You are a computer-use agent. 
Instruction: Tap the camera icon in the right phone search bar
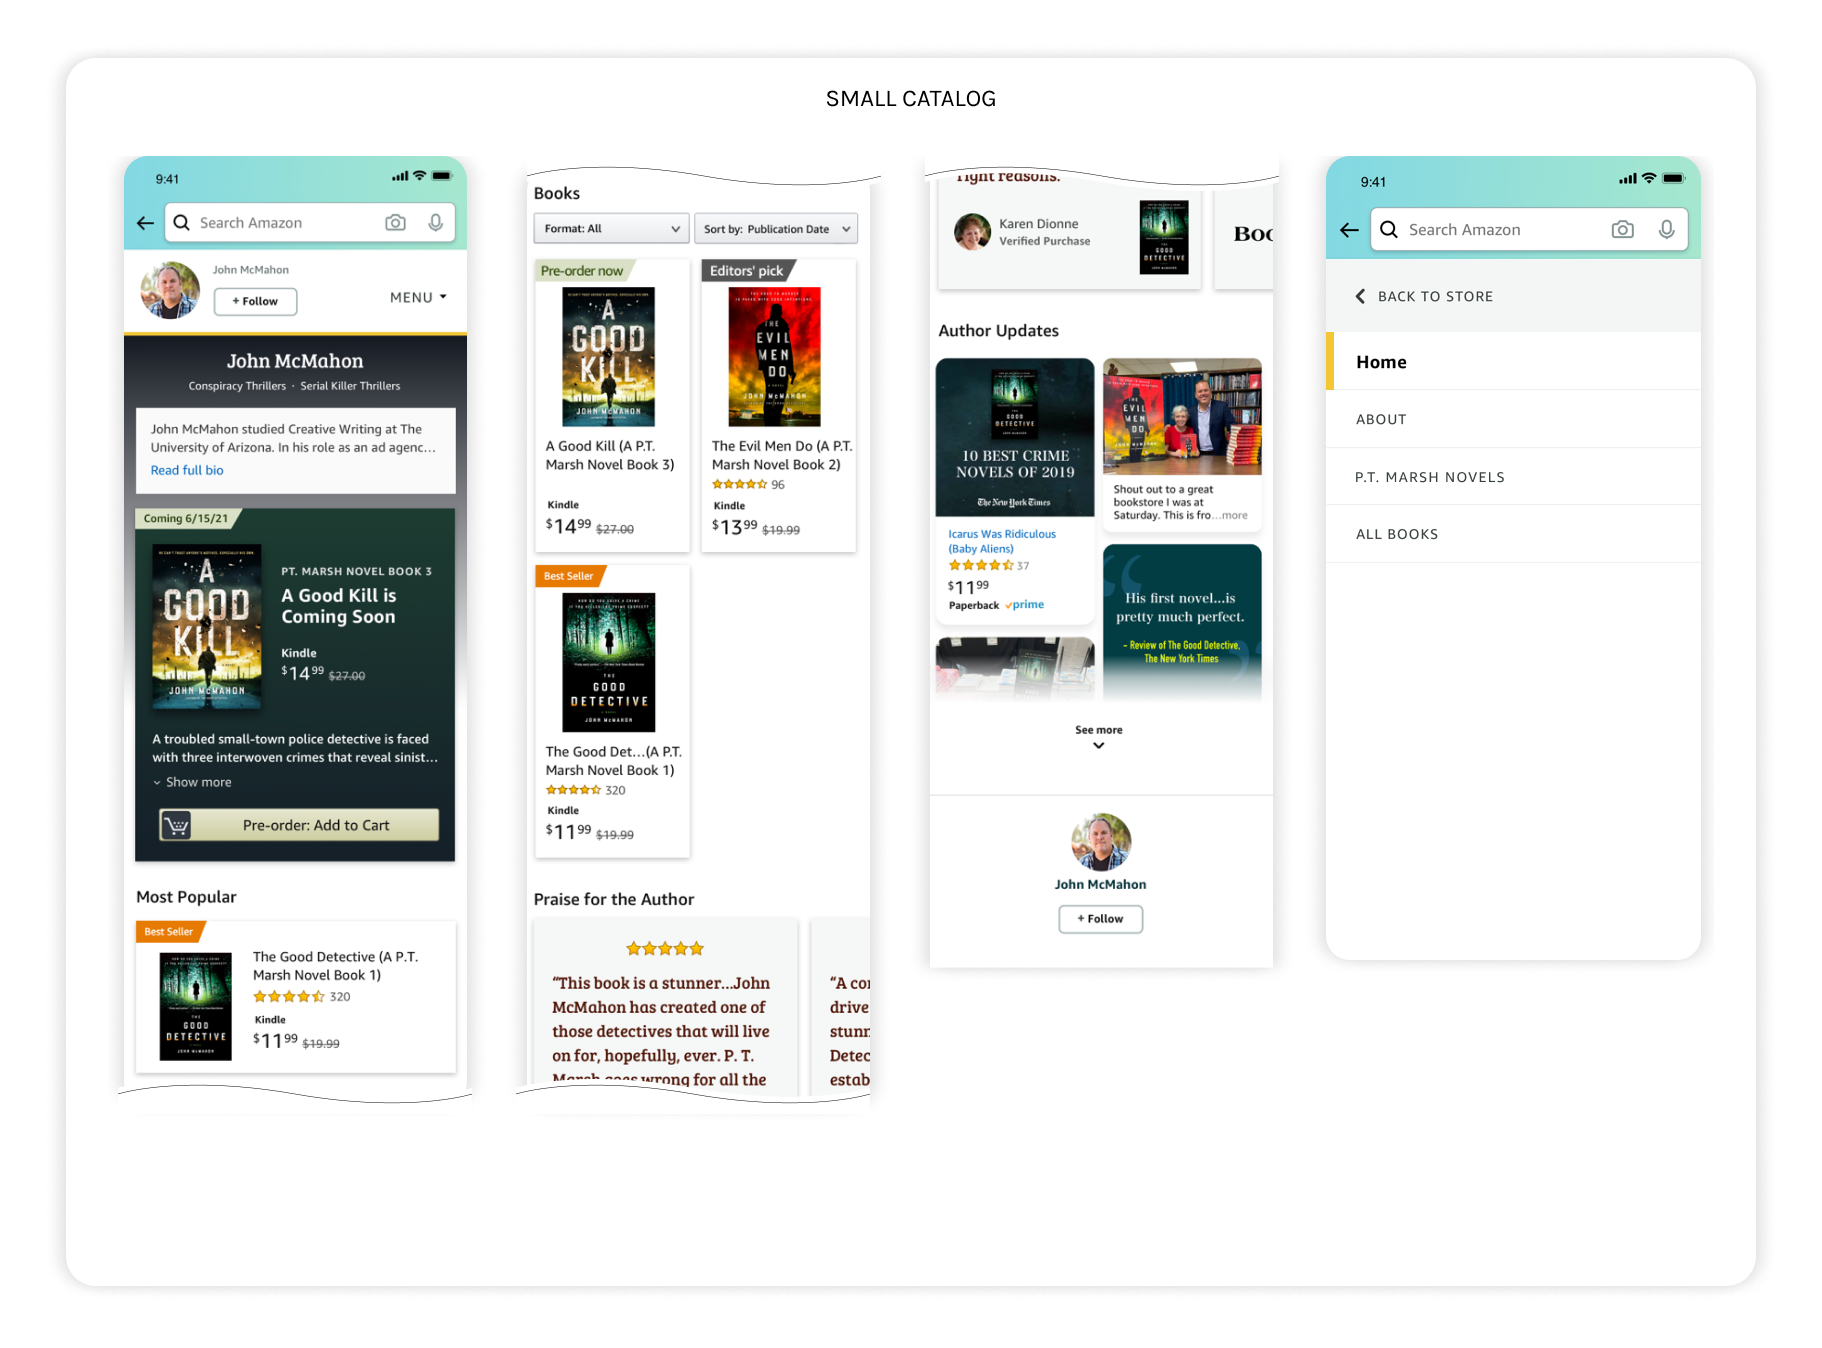click(1623, 229)
